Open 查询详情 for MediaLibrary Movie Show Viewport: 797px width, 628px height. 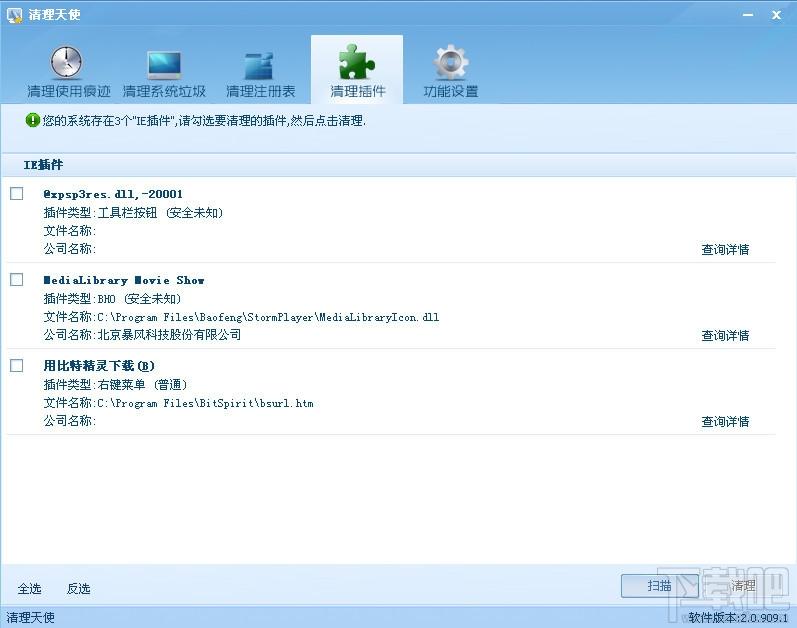pyautogui.click(x=725, y=335)
